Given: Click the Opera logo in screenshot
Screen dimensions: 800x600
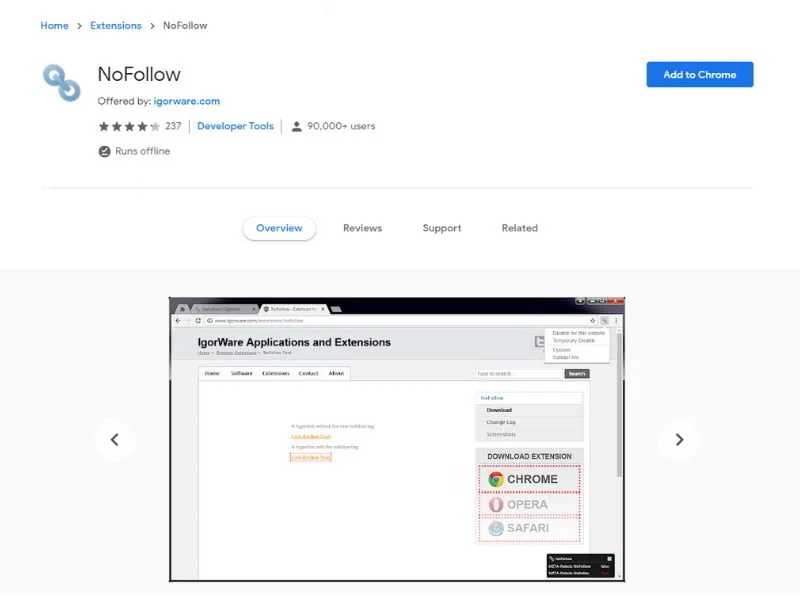Looking at the screenshot, I should point(495,505).
